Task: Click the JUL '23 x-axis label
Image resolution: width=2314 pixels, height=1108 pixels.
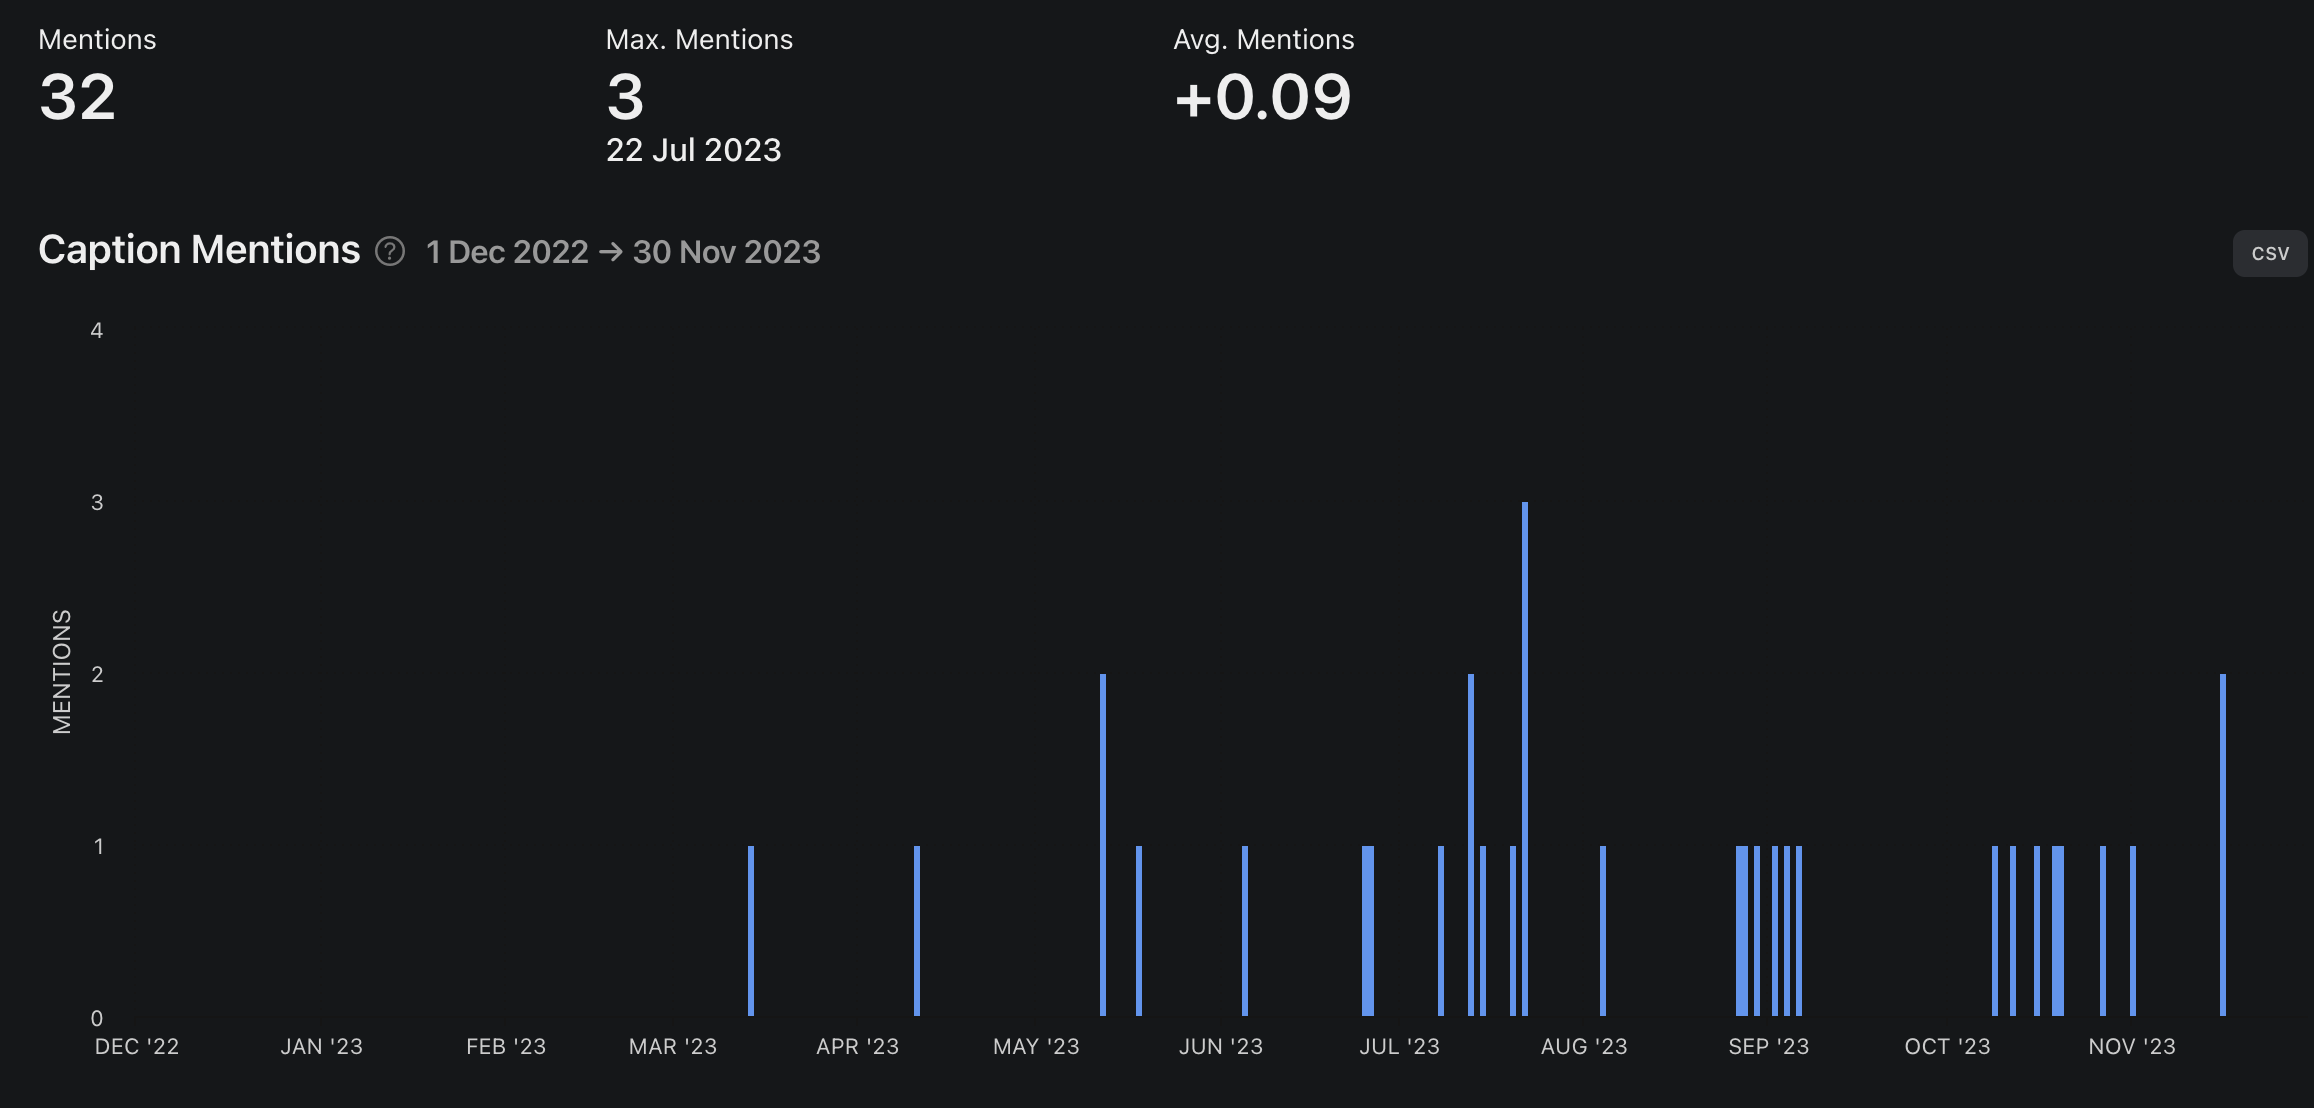Action: click(1399, 1046)
